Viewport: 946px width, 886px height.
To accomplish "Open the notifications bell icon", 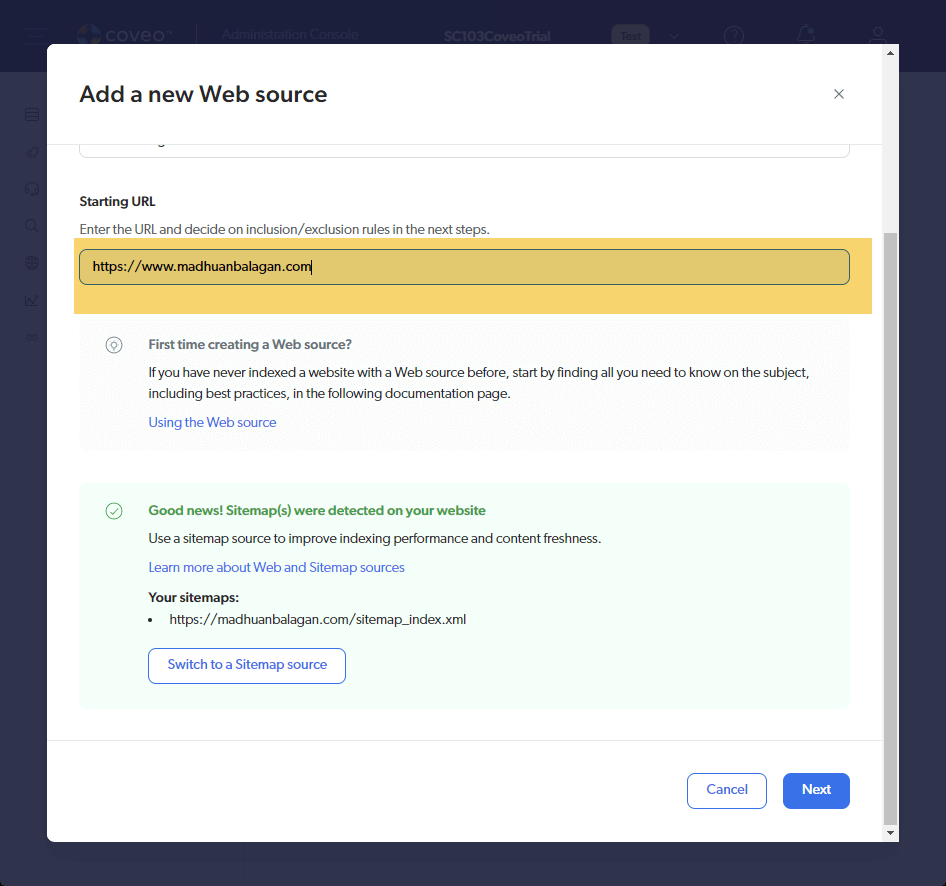I will click(x=806, y=36).
